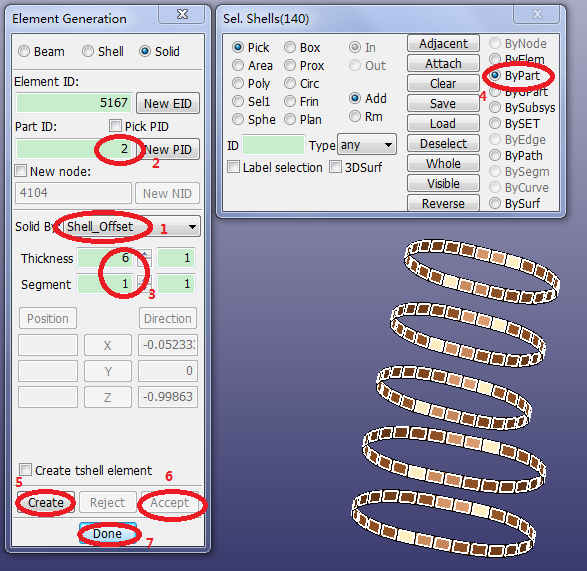Image resolution: width=587 pixels, height=571 pixels.
Task: Click the Reject button
Action: click(107, 502)
